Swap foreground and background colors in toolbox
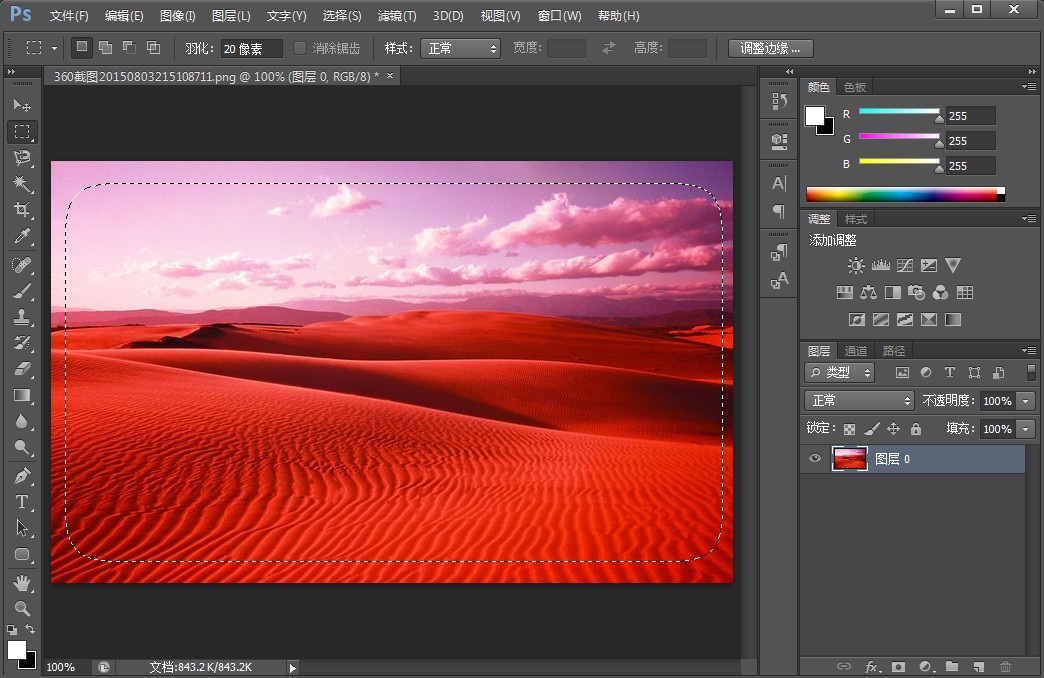The image size is (1044, 678). click(x=30, y=629)
